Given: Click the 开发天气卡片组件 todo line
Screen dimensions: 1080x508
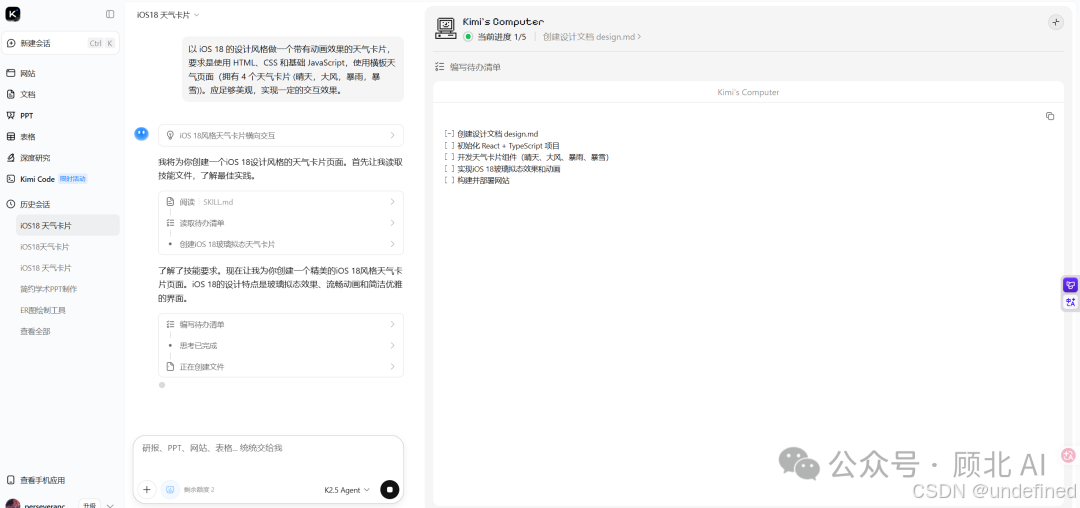Looking at the screenshot, I should [527, 157].
